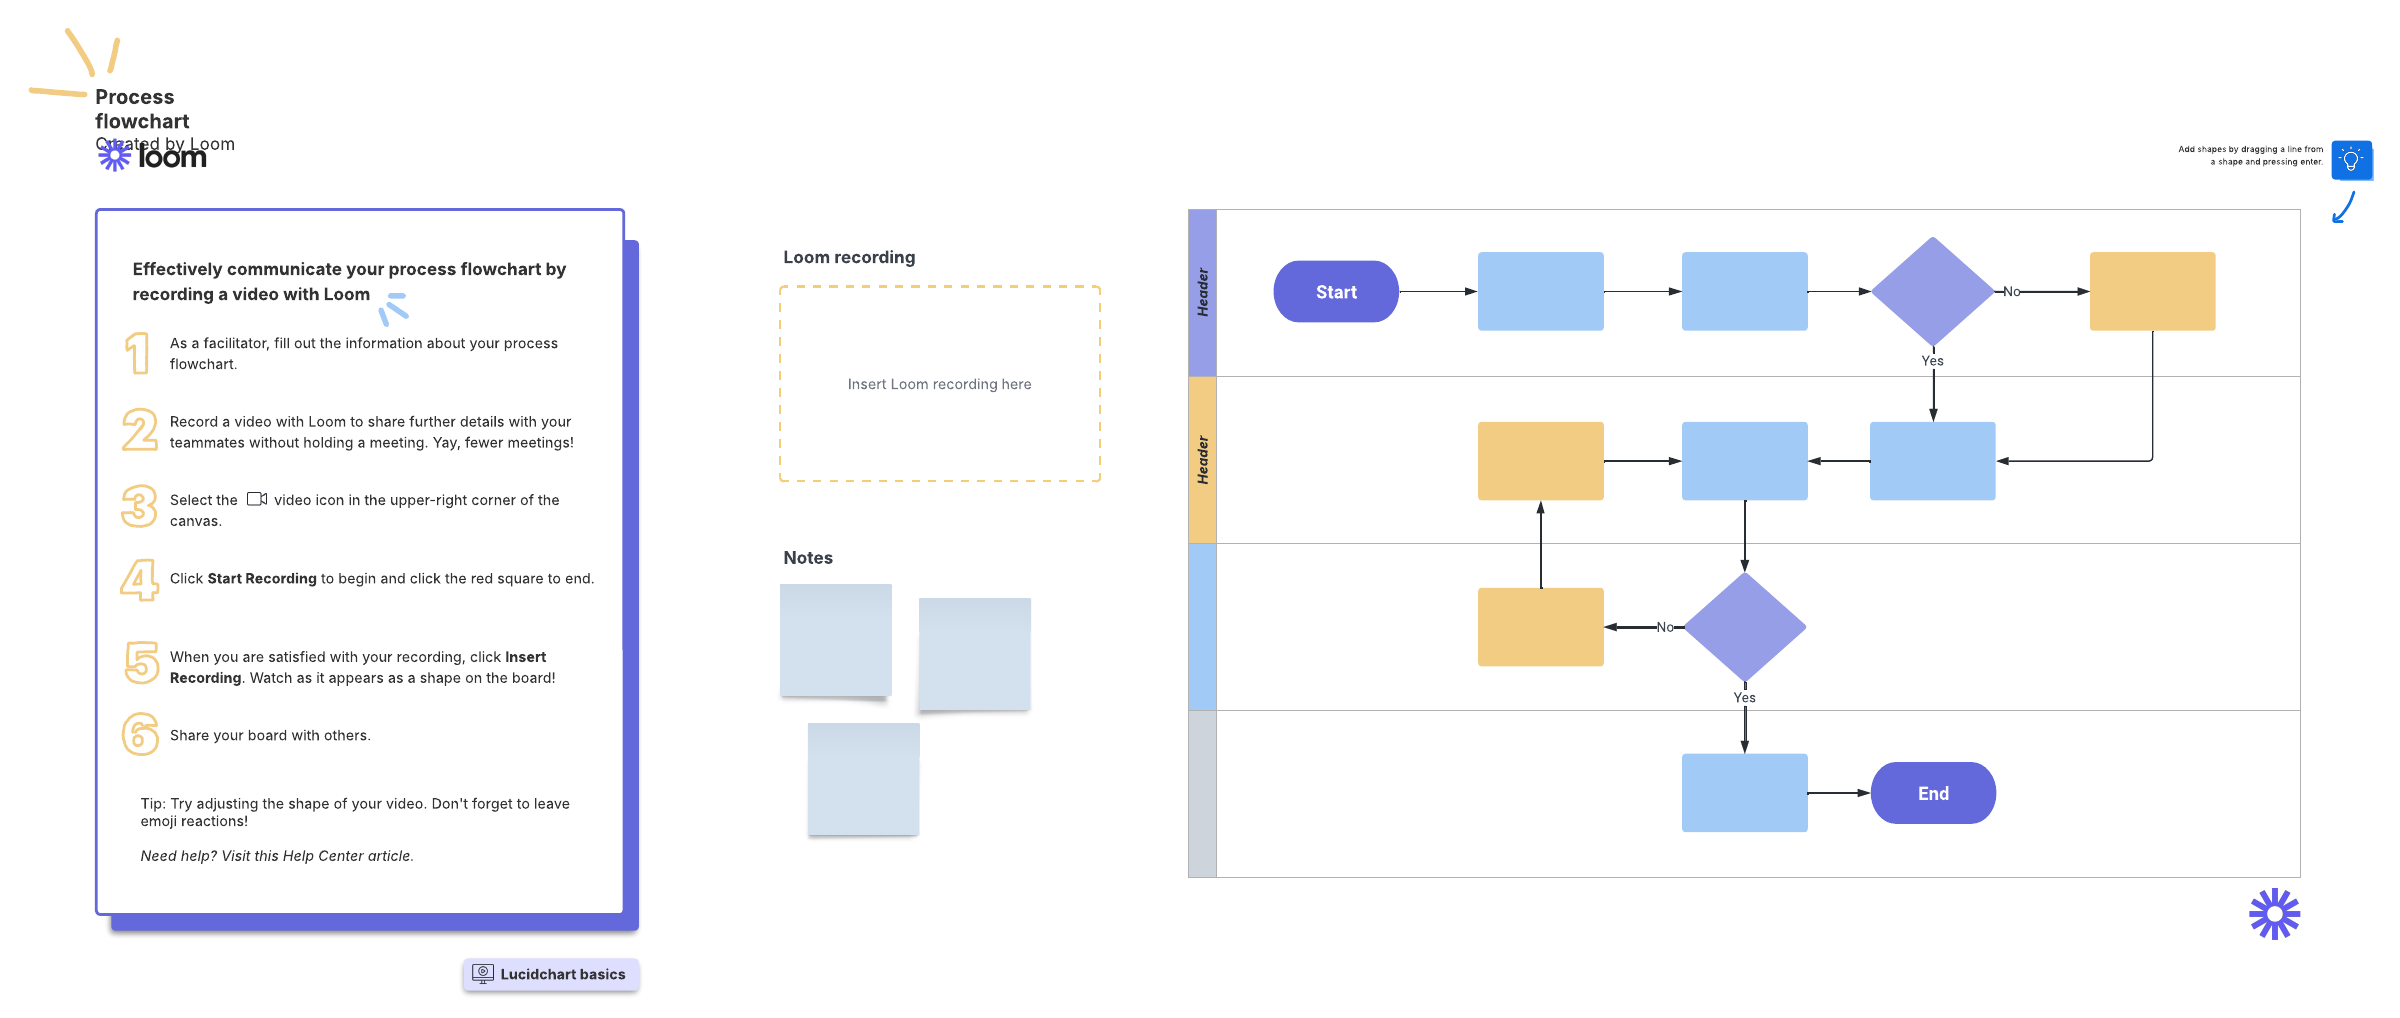Select the yellow Header swimlane label

click(x=1202, y=460)
